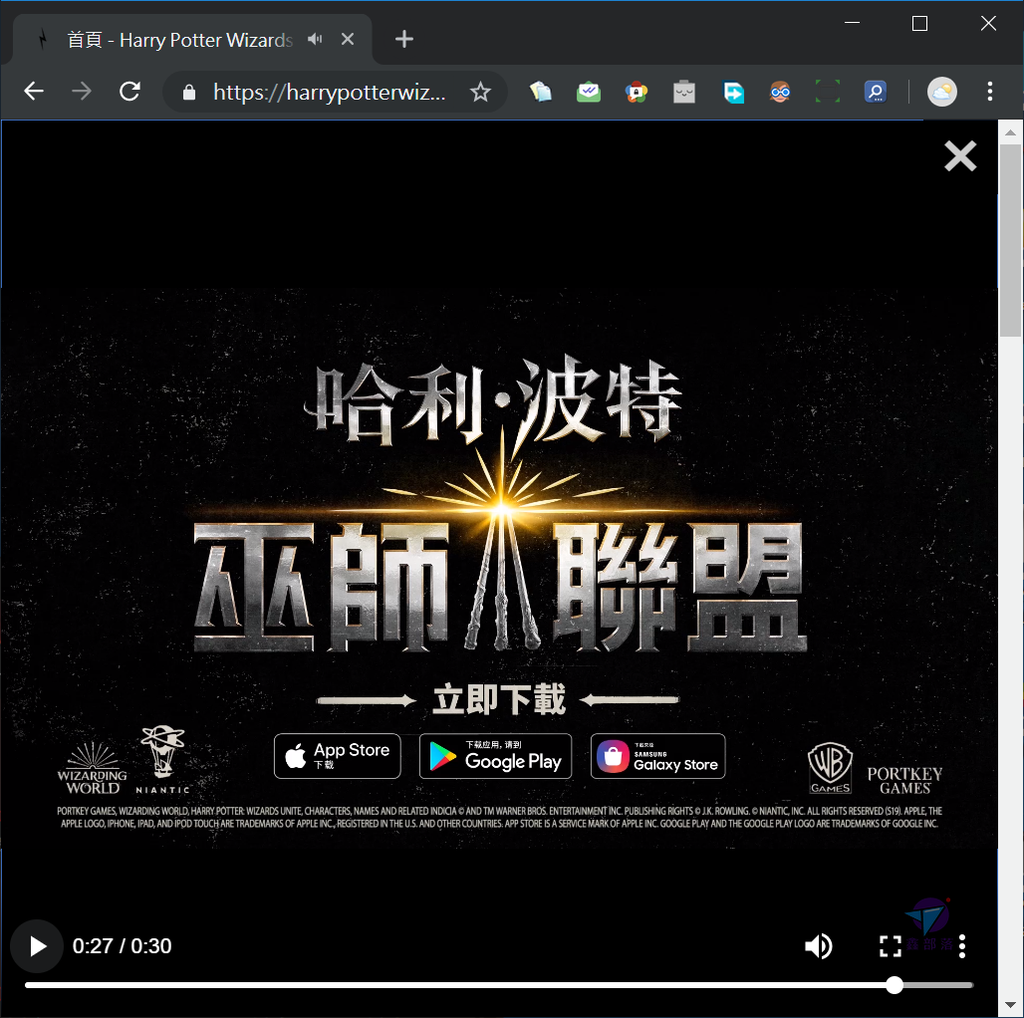Reload the current page
Viewport: 1024px width, 1018px height.
click(130, 91)
